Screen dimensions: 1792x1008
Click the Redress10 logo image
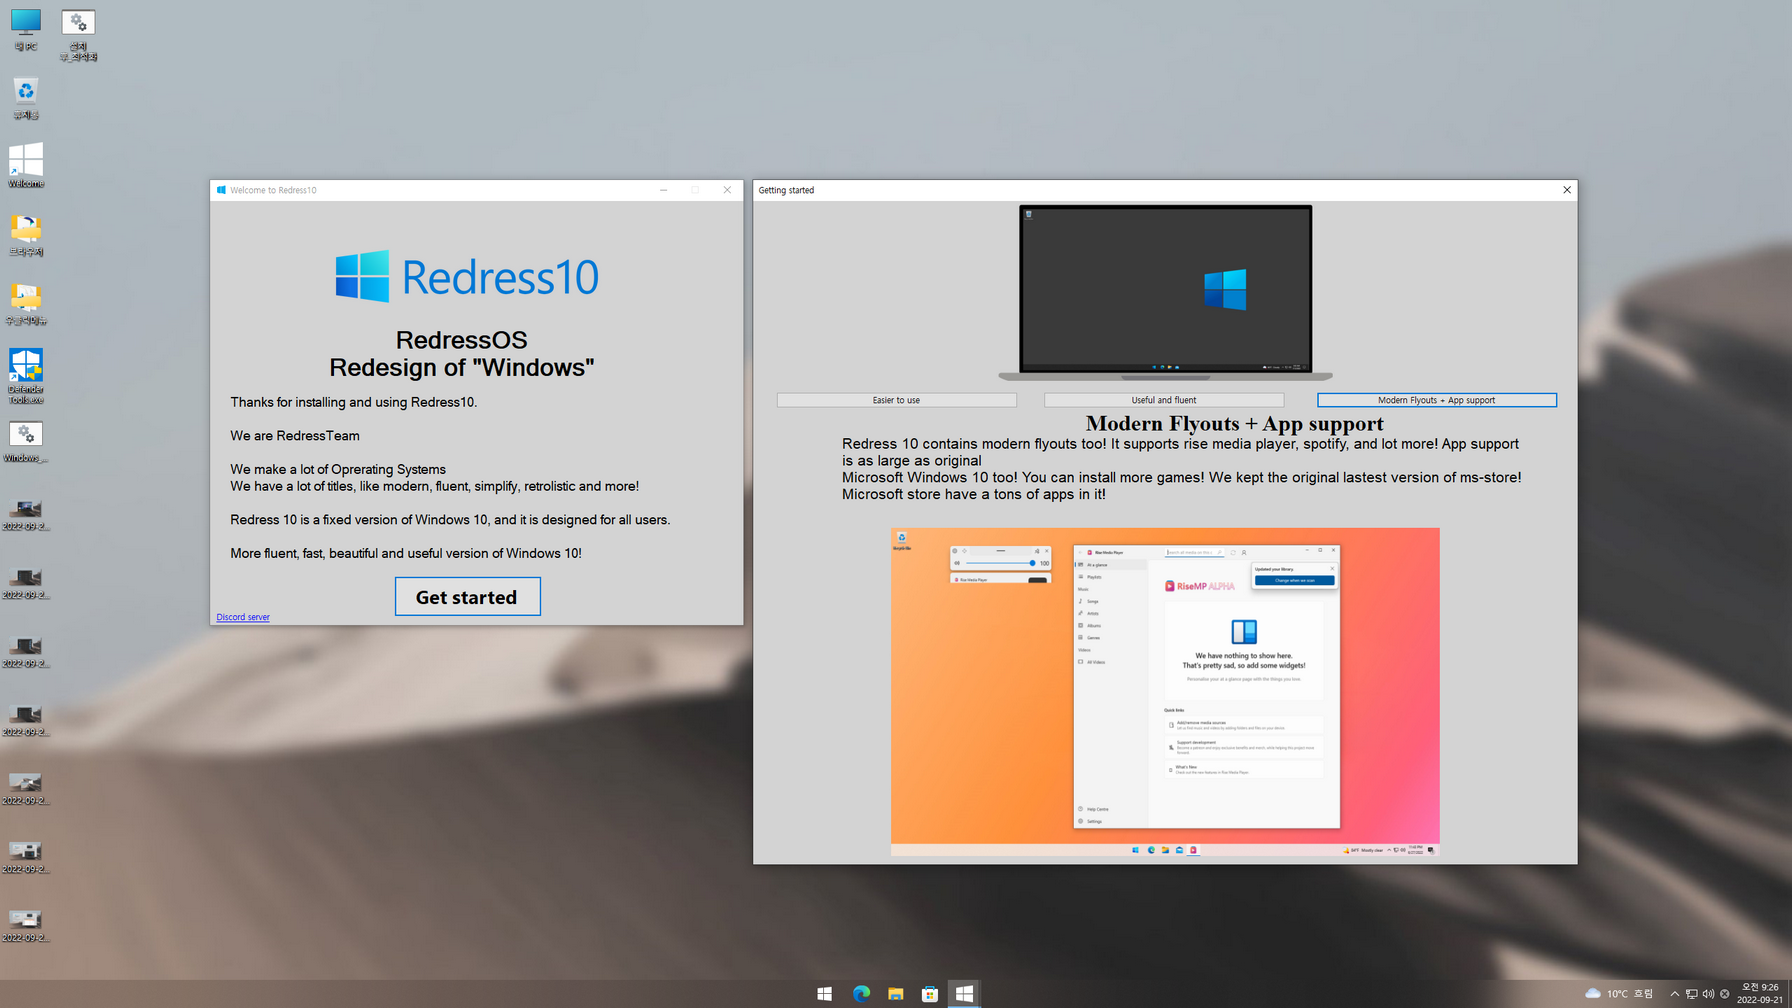[467, 276]
